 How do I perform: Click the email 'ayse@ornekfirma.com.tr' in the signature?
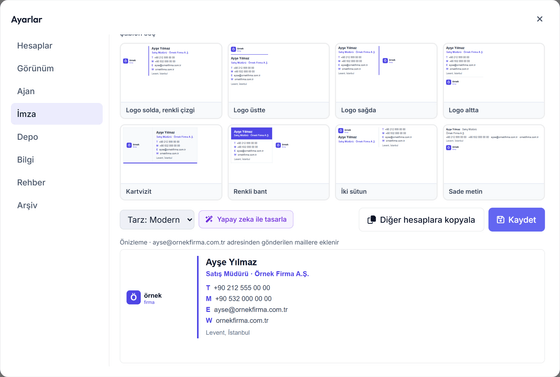251,310
